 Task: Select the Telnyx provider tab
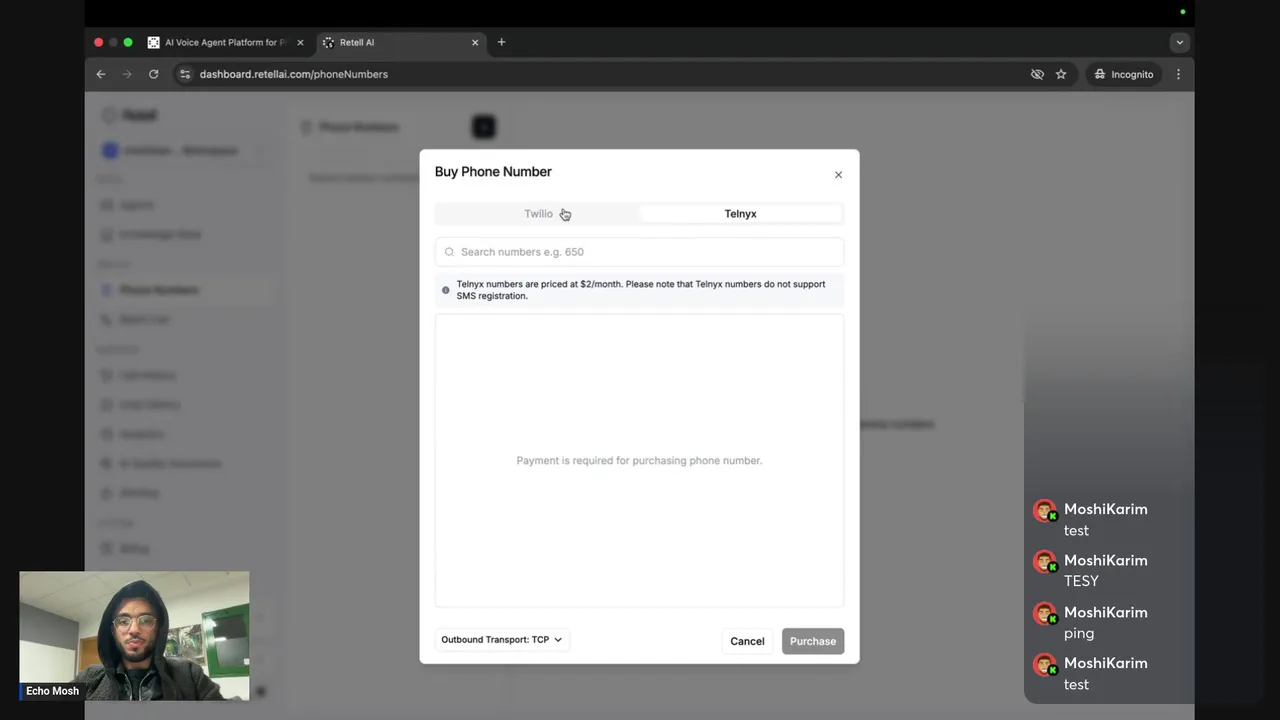[740, 214]
